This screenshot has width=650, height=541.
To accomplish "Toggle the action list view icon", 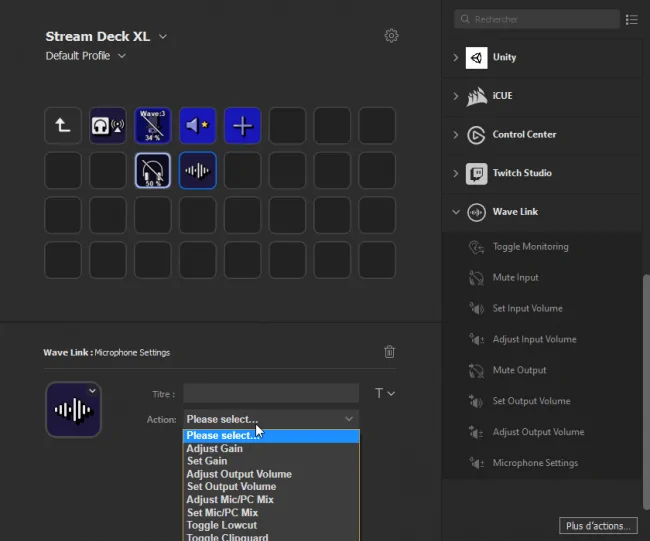I will click(632, 19).
